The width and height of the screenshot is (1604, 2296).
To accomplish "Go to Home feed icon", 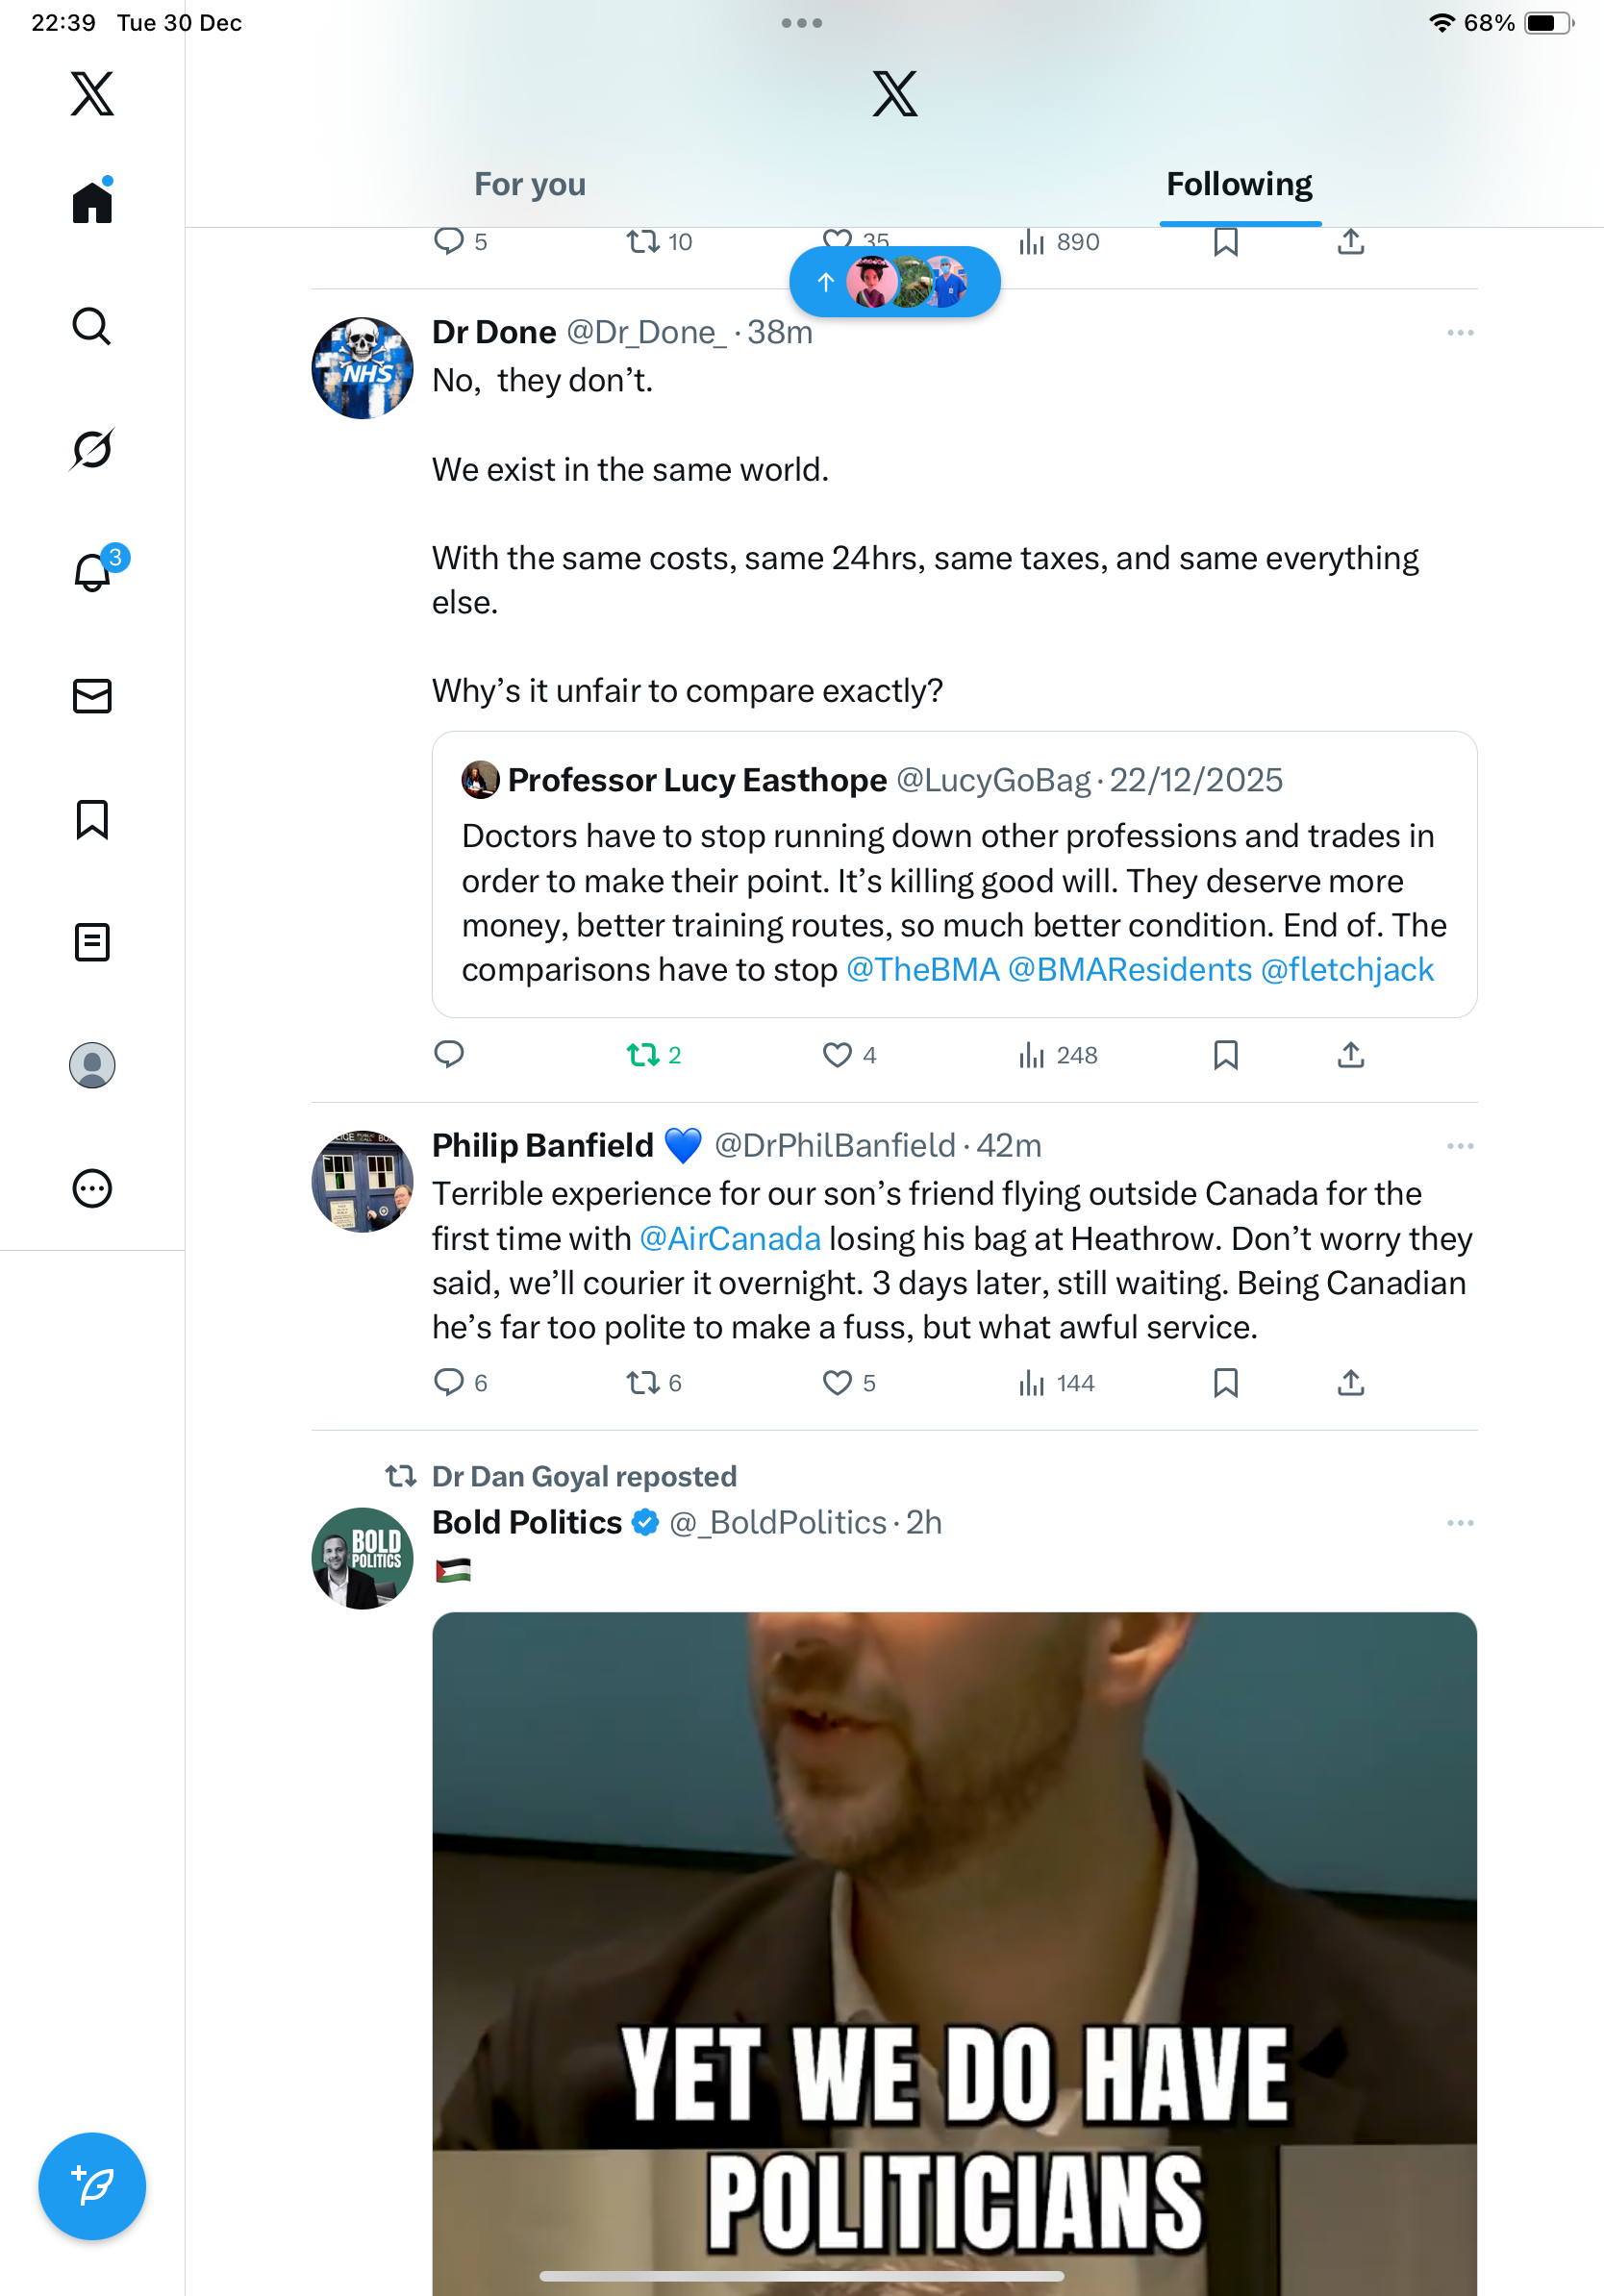I will [x=91, y=202].
